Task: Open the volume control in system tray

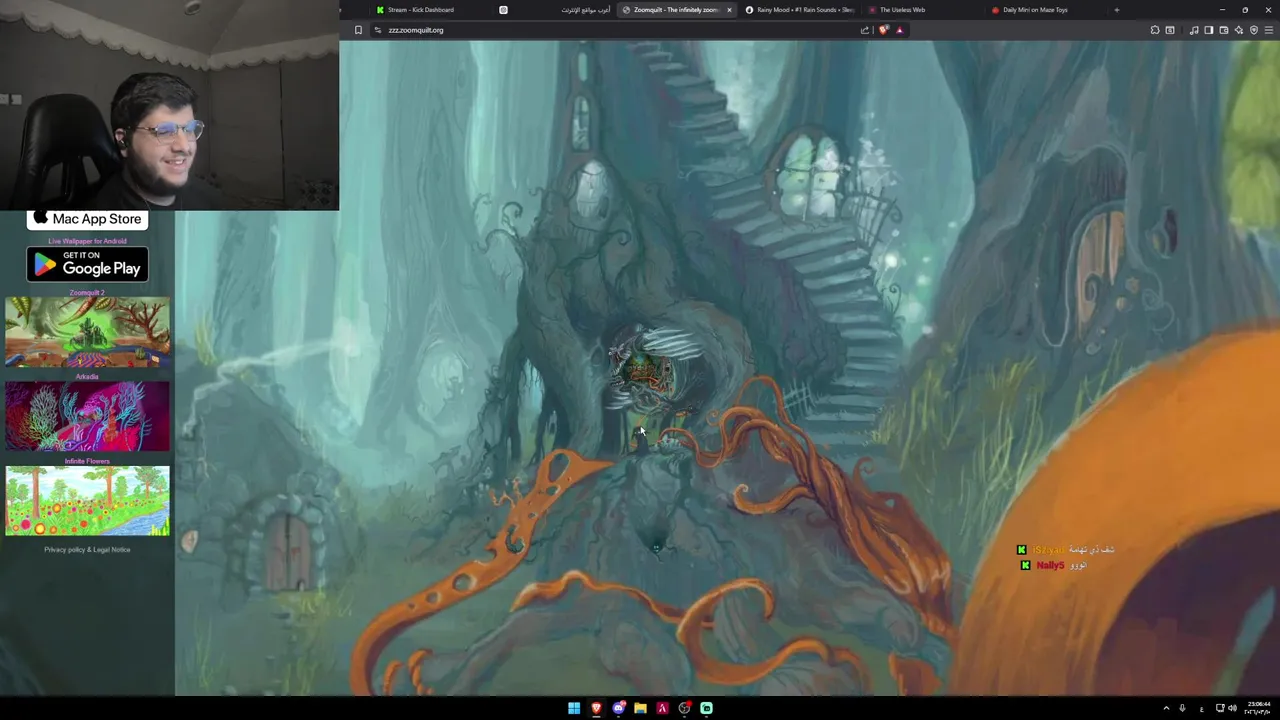Action: (1232, 708)
